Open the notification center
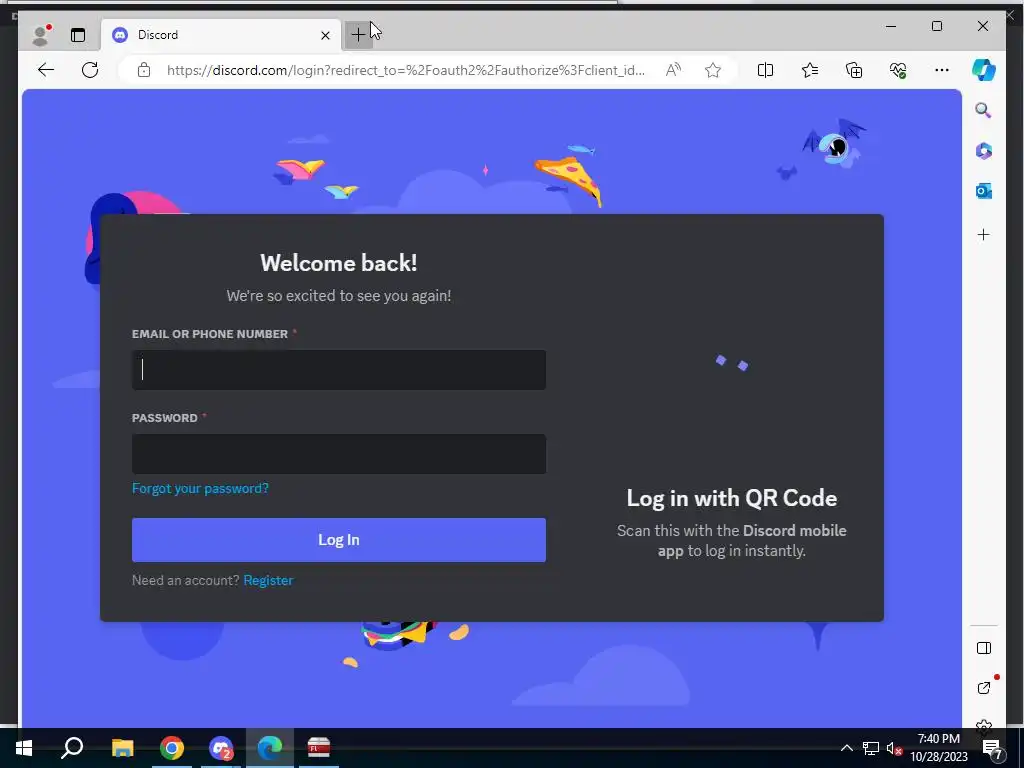Viewport: 1024px width, 768px height. 992,748
